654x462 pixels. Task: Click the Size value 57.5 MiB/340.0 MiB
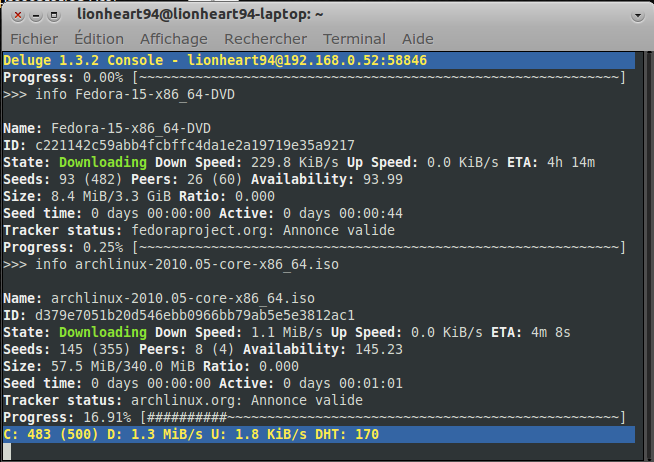[123, 367]
